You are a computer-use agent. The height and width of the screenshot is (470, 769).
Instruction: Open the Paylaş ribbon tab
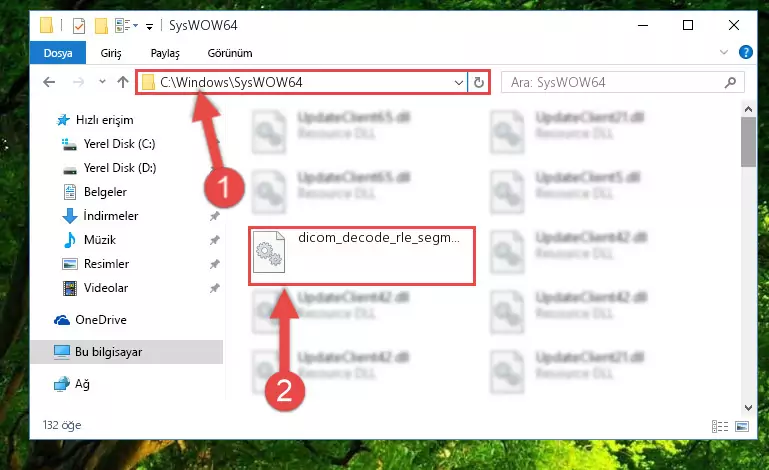tap(165, 53)
